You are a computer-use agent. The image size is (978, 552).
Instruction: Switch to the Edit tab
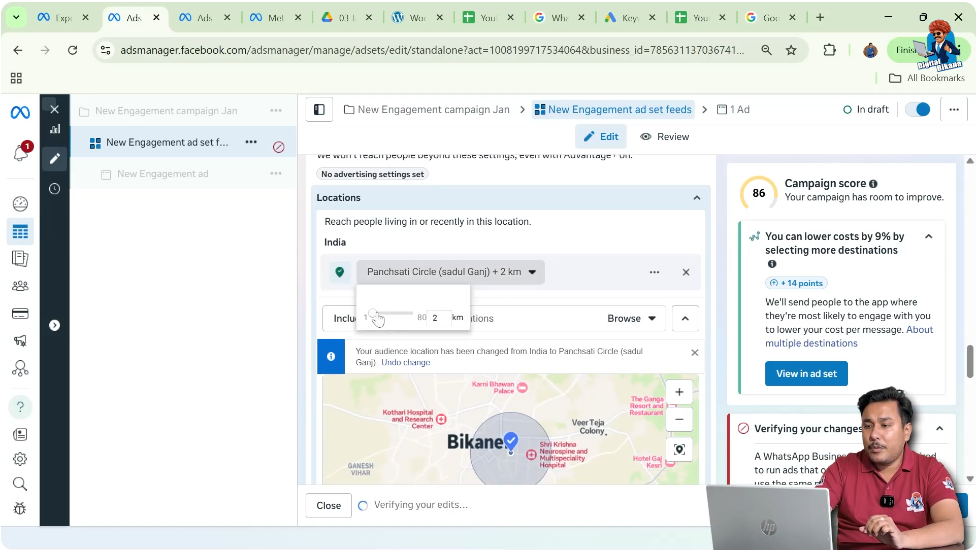coord(601,137)
